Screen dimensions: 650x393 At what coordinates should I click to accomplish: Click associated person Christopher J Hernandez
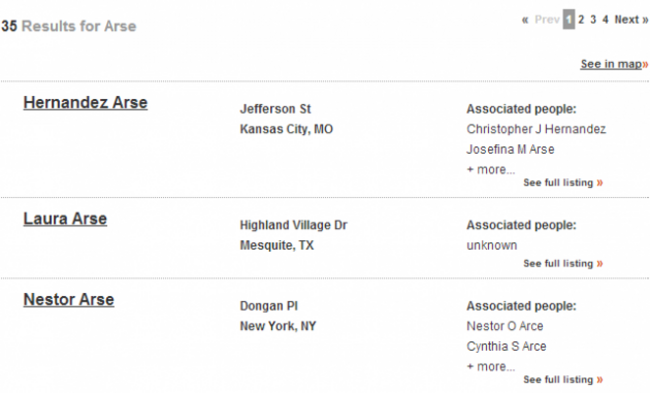536,129
